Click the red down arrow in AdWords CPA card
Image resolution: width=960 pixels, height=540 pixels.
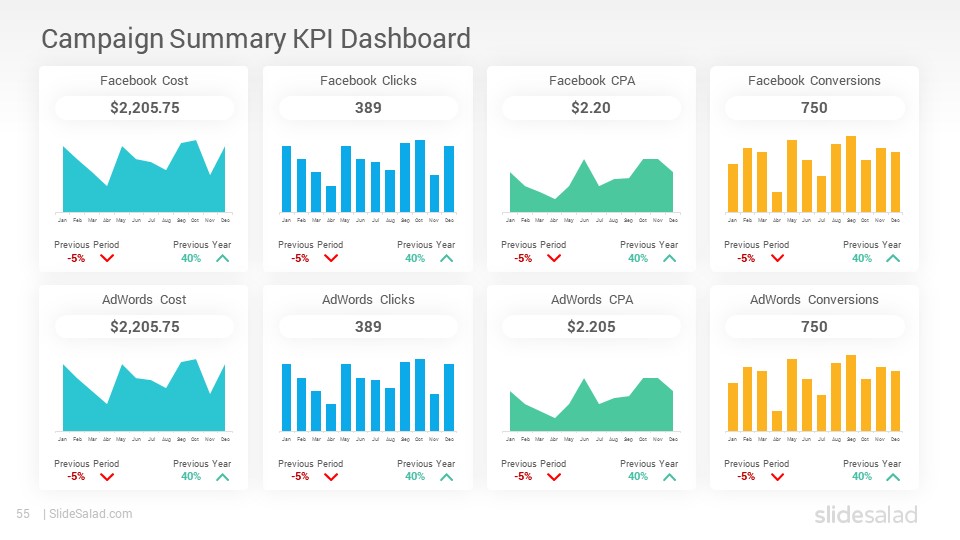coord(554,477)
